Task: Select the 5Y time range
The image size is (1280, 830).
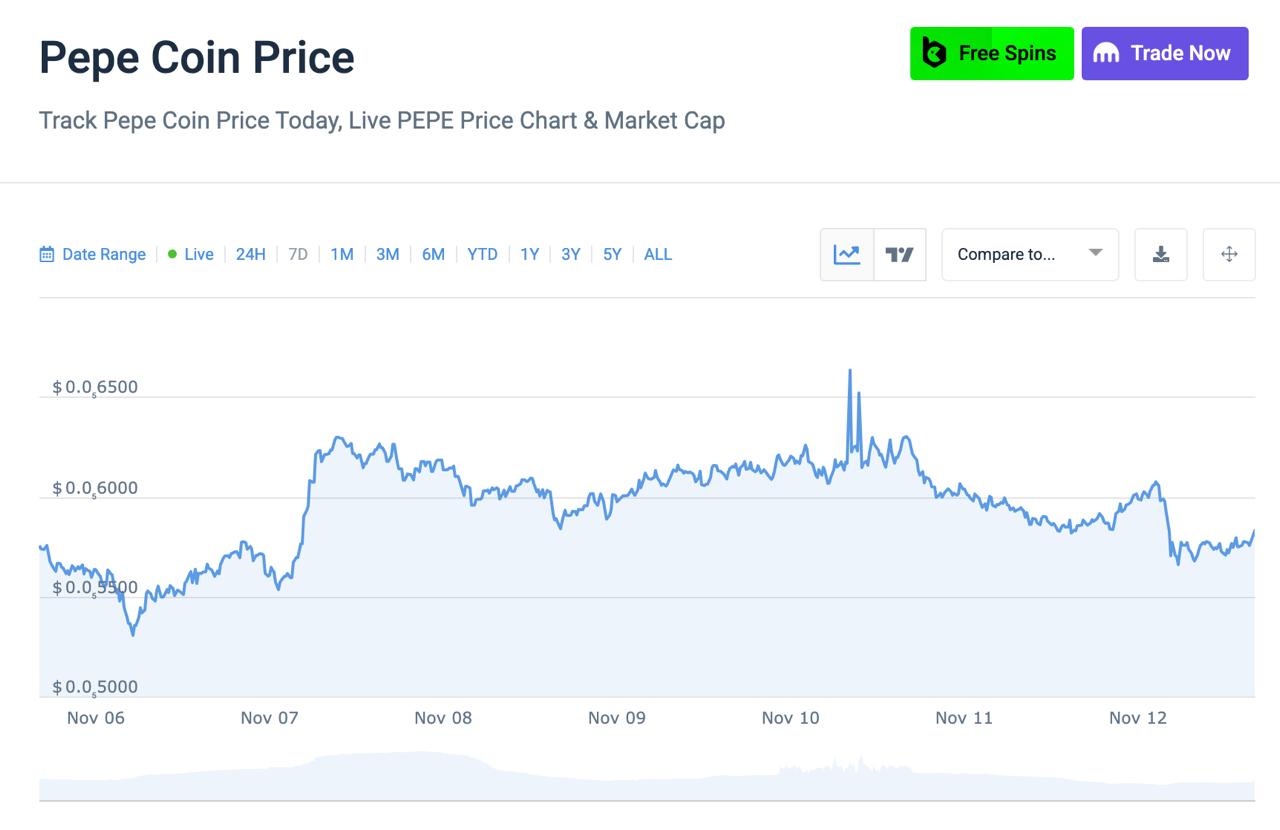Action: coord(612,255)
